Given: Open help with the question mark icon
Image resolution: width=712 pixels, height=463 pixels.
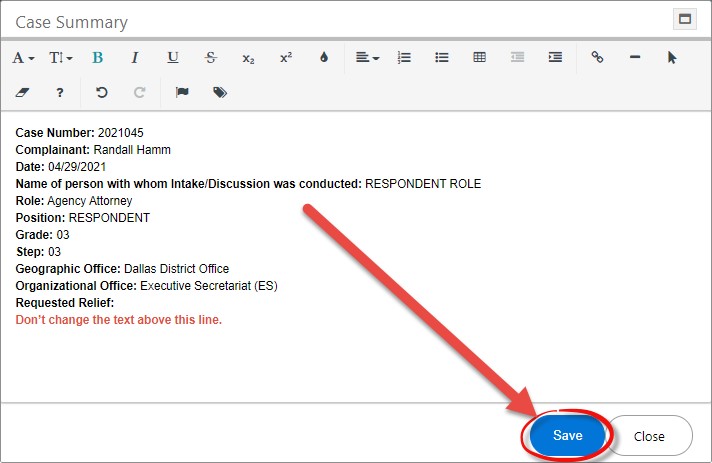Looking at the screenshot, I should [59, 93].
